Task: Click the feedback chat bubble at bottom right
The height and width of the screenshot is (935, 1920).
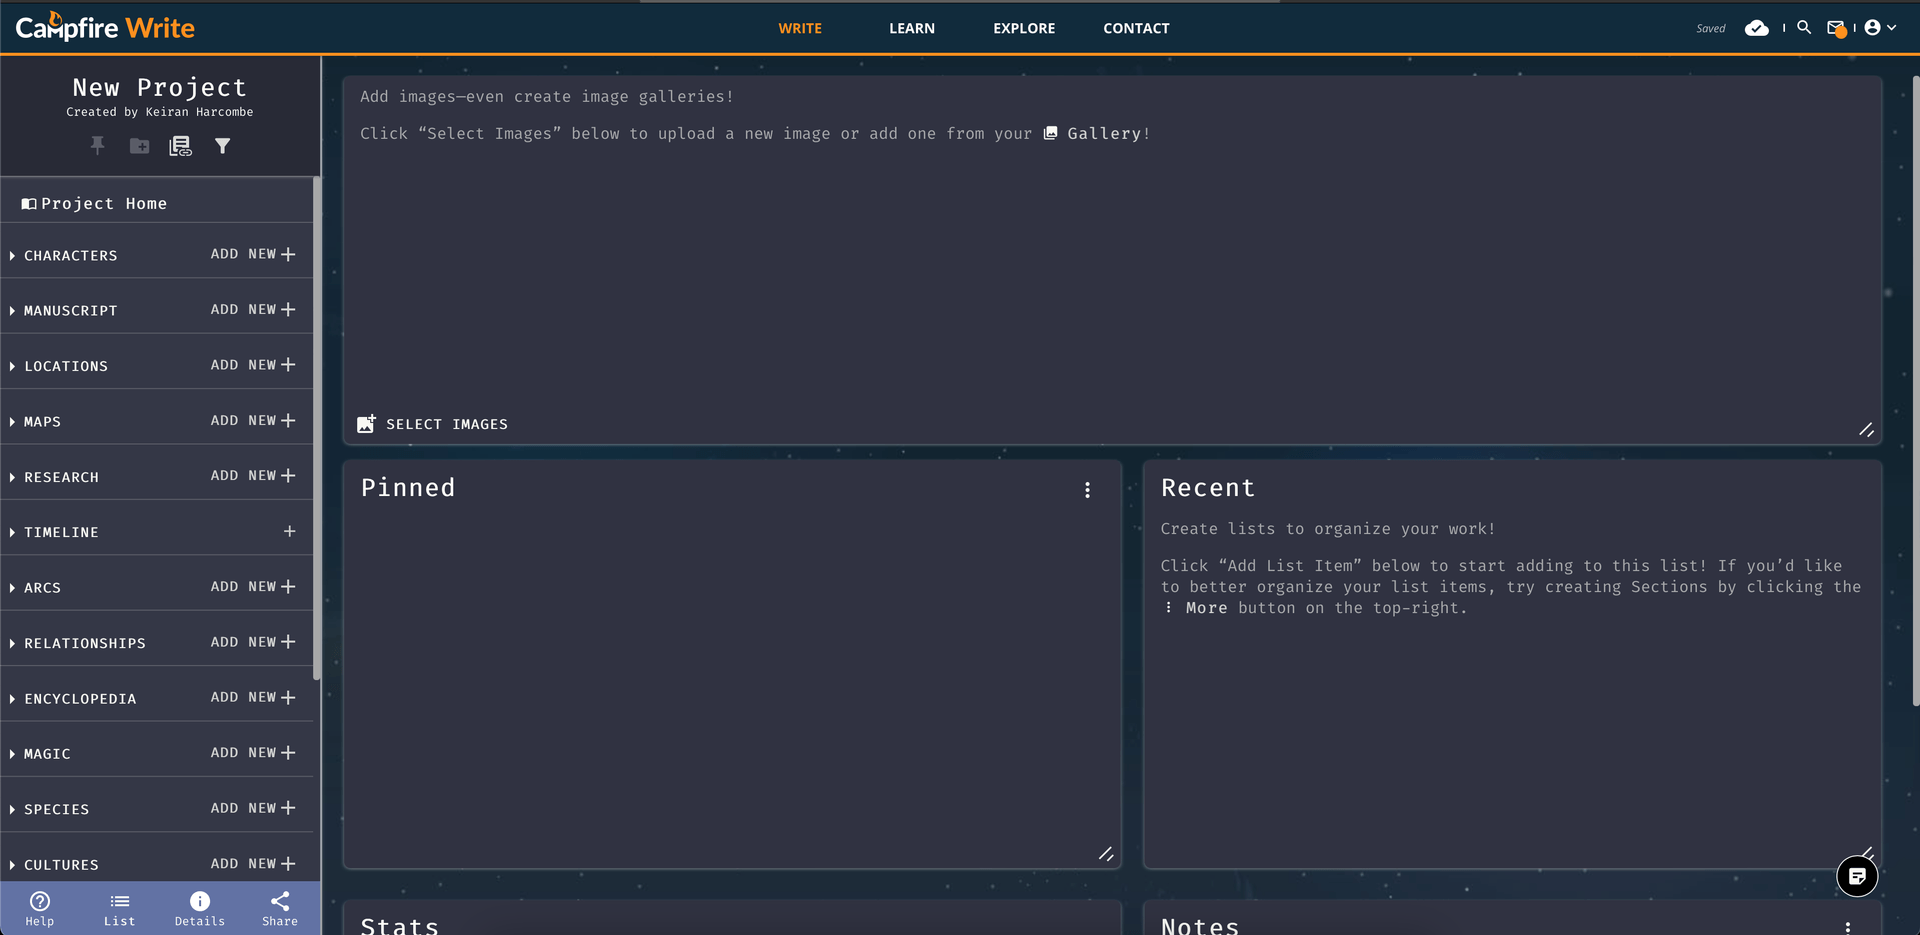Action: tap(1857, 876)
